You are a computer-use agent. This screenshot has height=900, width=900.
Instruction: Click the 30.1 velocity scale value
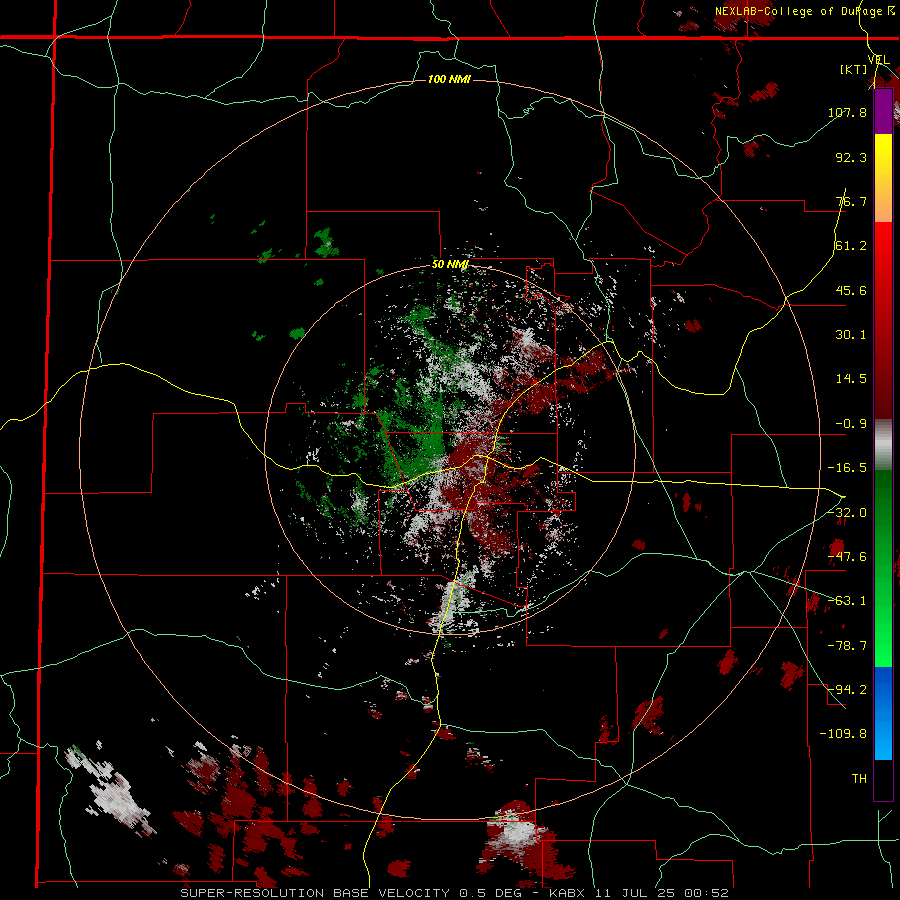click(x=851, y=335)
